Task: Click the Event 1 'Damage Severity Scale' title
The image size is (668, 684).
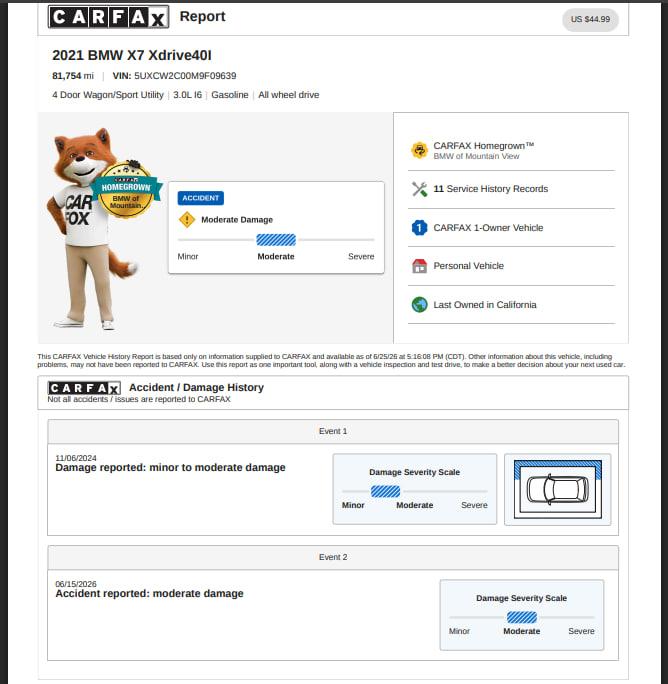Action: [415, 472]
